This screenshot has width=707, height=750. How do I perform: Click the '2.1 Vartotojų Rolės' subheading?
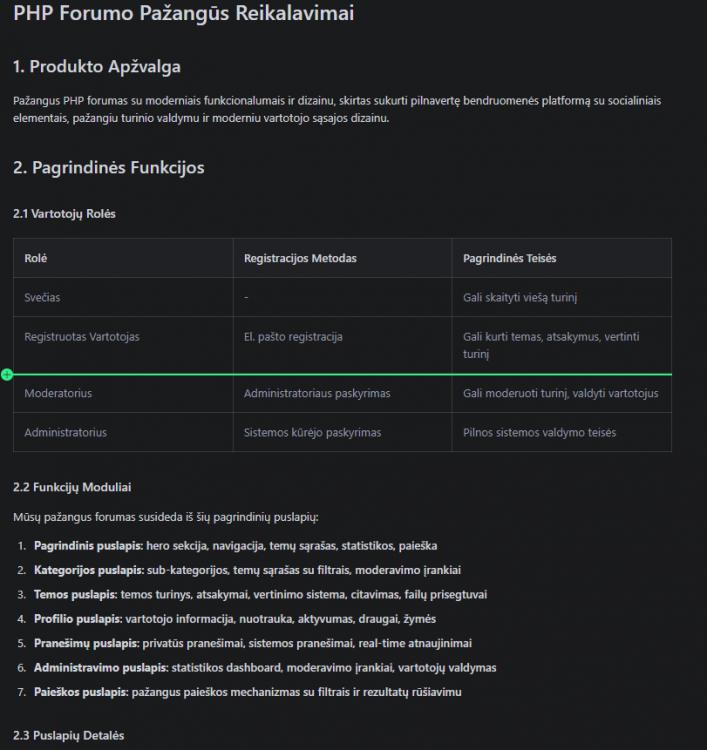64,214
